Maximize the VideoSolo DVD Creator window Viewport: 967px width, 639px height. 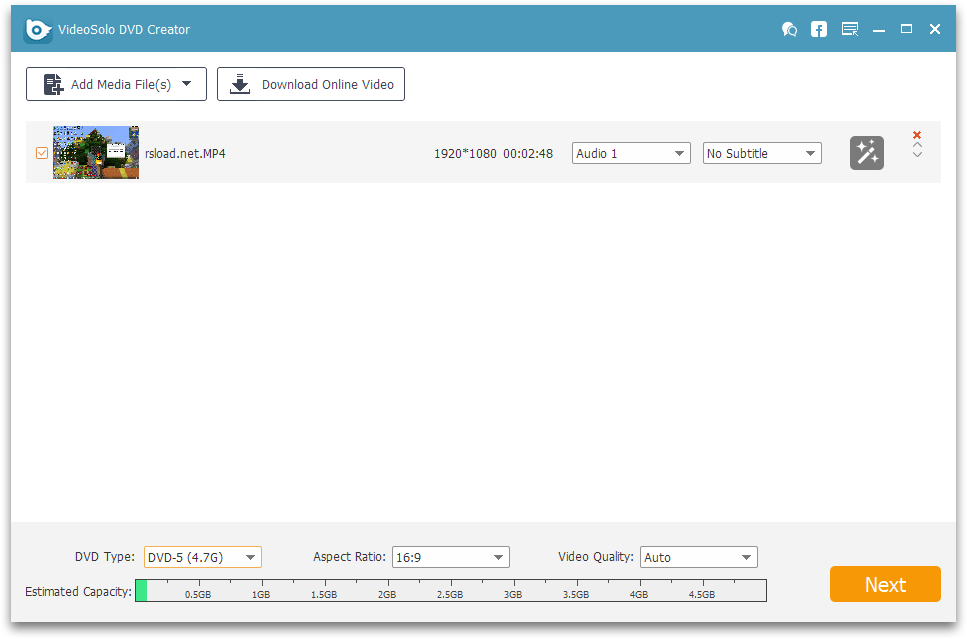[x=907, y=29]
